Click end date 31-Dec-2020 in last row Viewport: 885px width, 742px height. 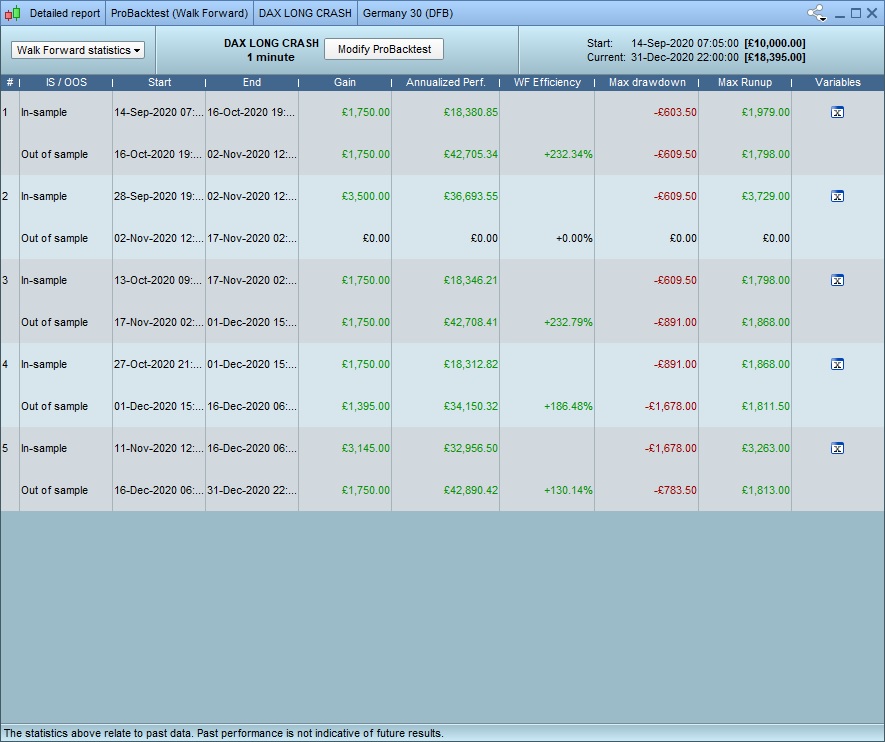pyautogui.click(x=251, y=490)
